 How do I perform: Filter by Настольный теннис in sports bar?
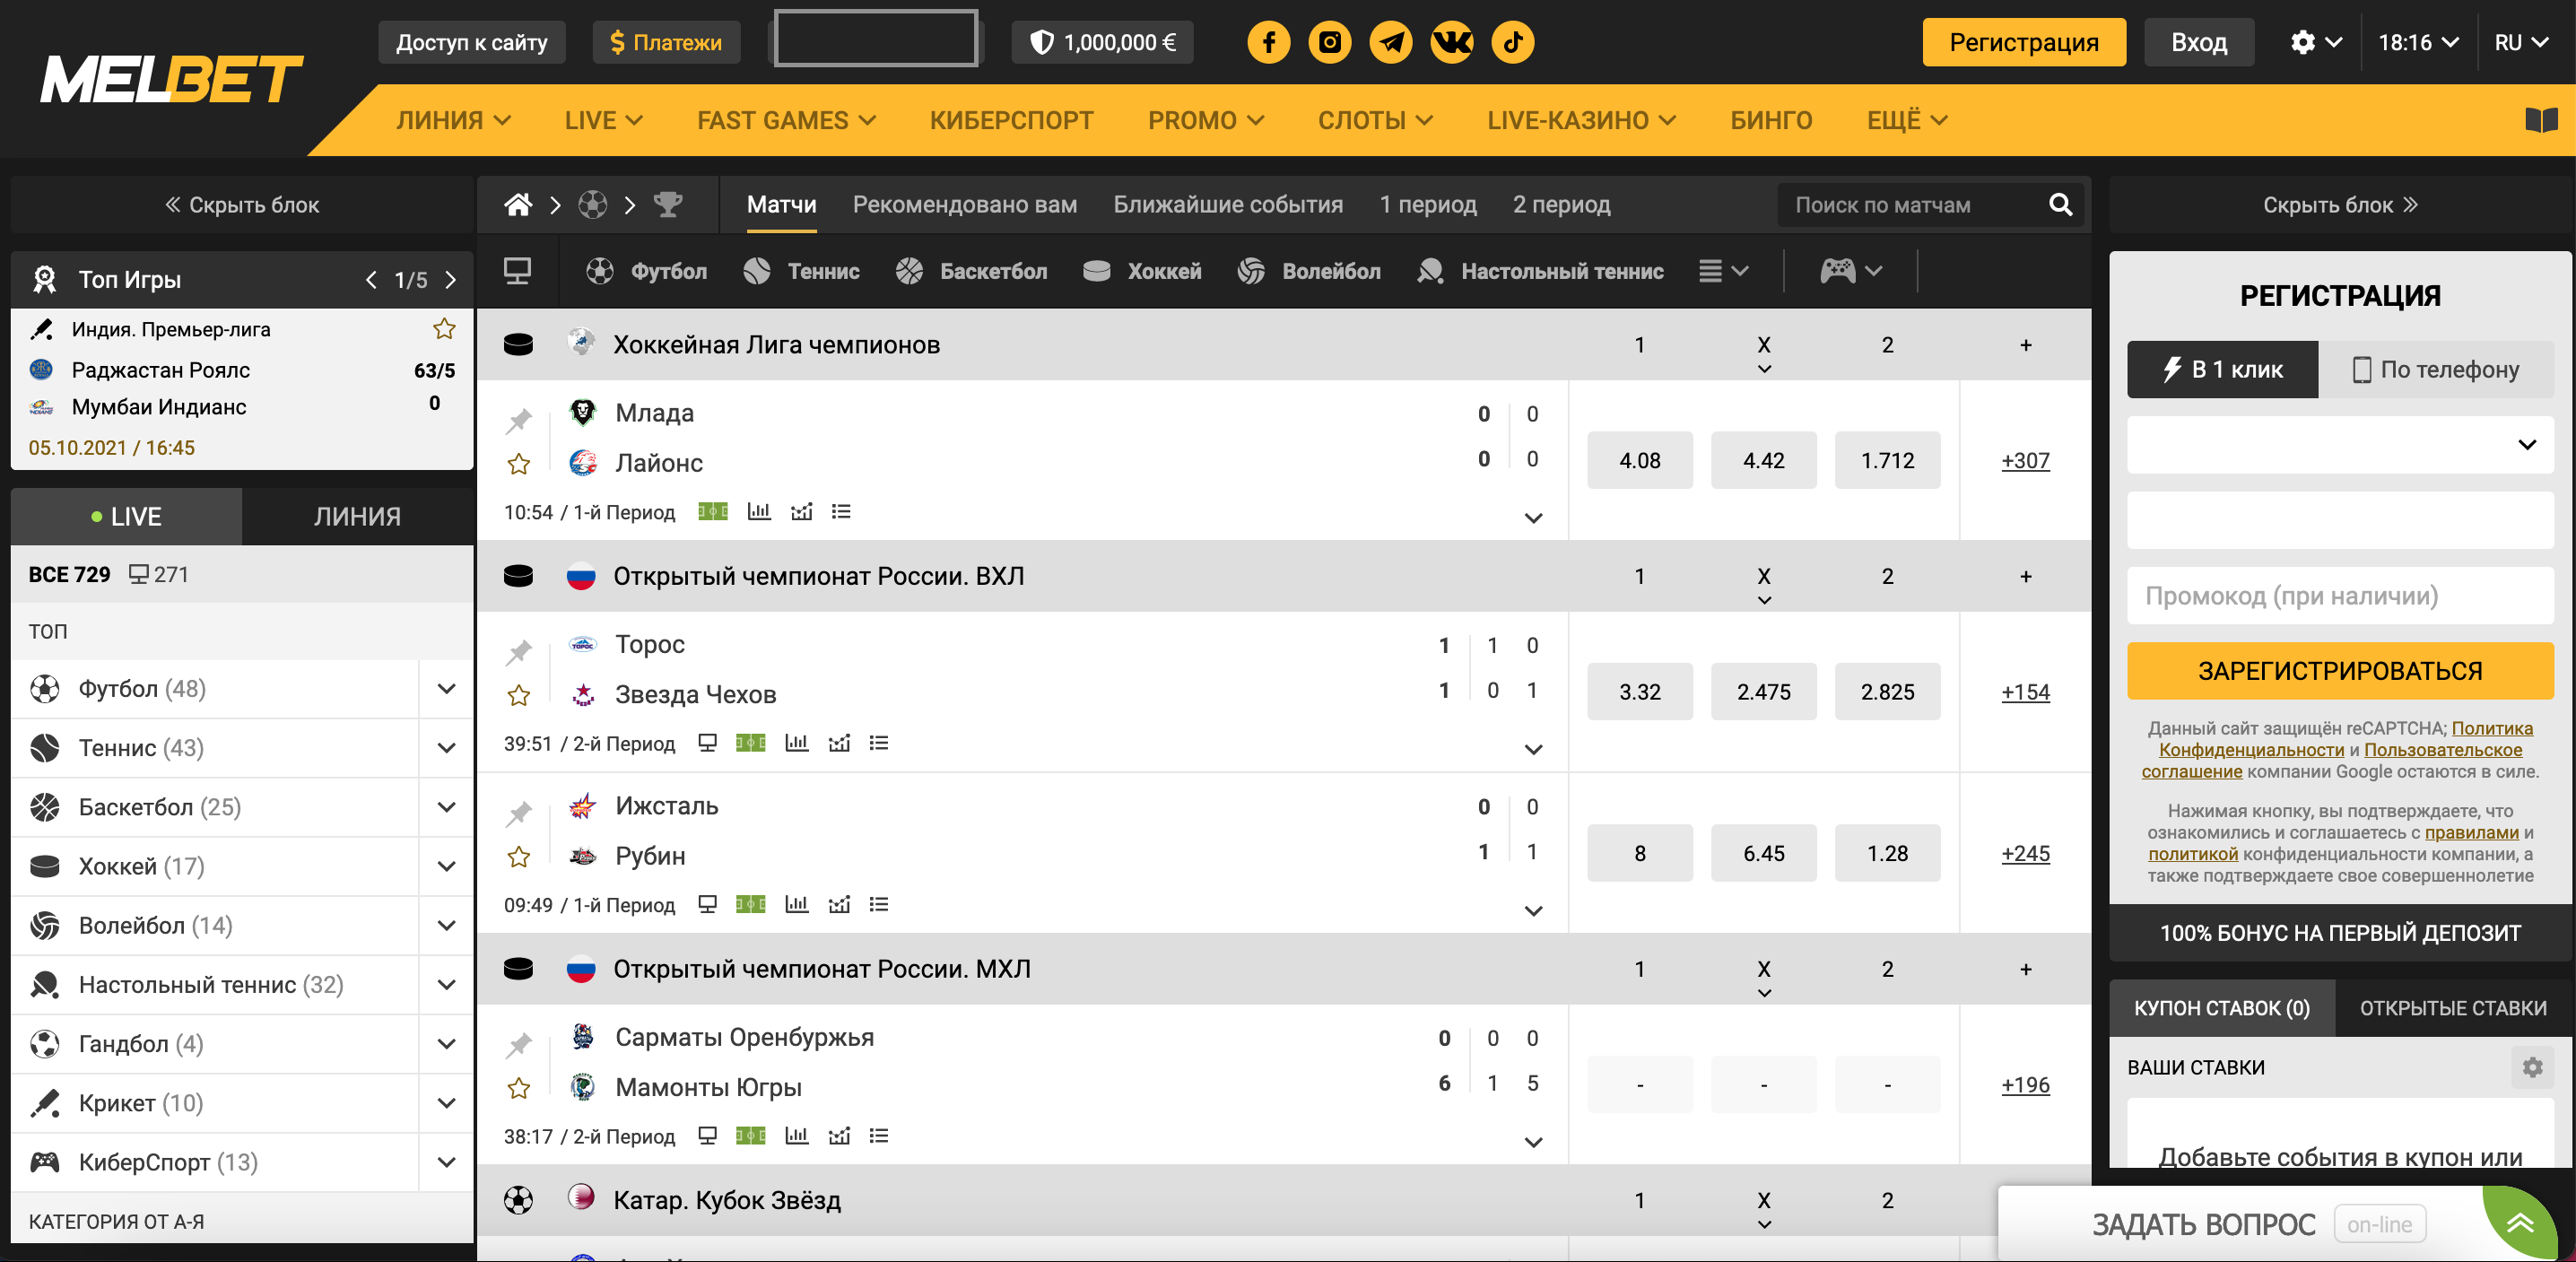tap(1540, 271)
